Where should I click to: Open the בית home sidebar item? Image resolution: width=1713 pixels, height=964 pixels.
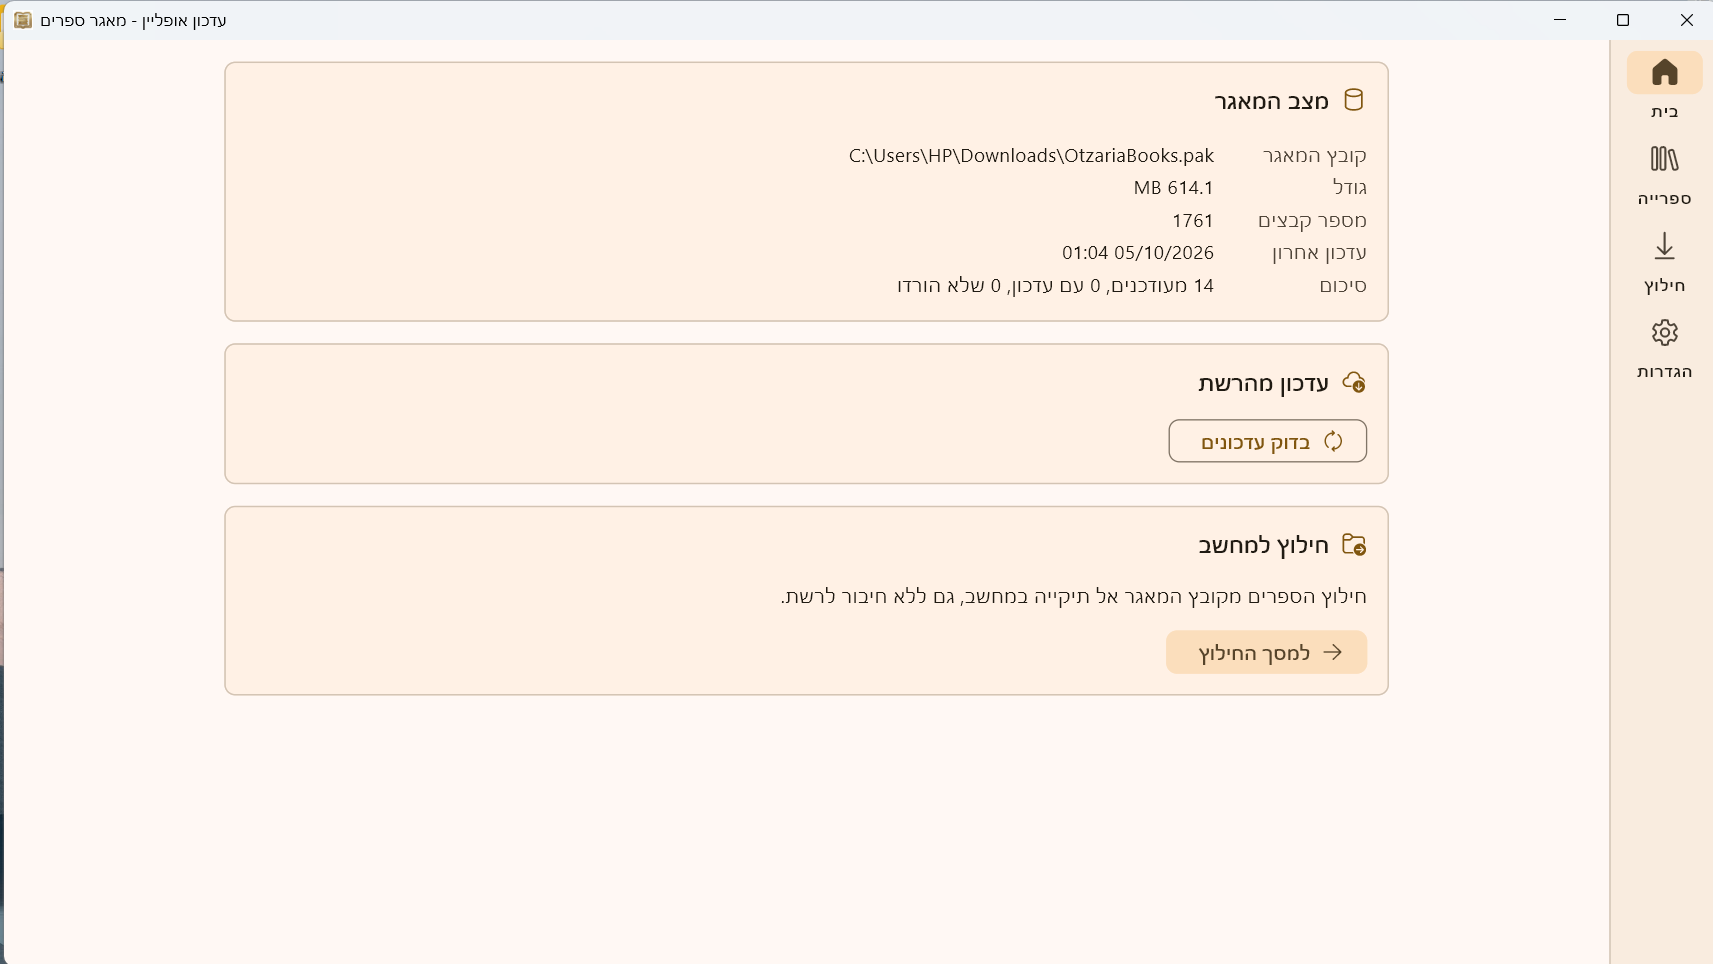coord(1664,87)
